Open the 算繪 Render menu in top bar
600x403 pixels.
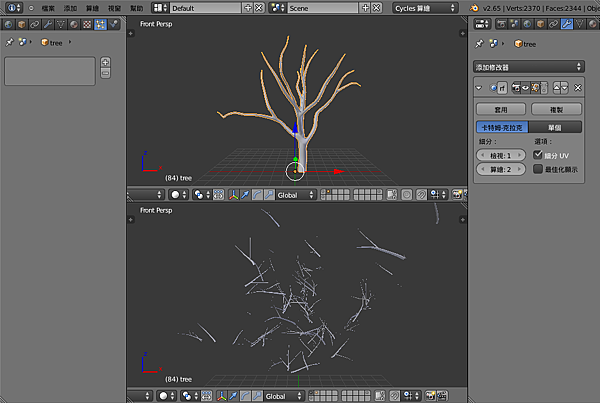click(x=92, y=8)
